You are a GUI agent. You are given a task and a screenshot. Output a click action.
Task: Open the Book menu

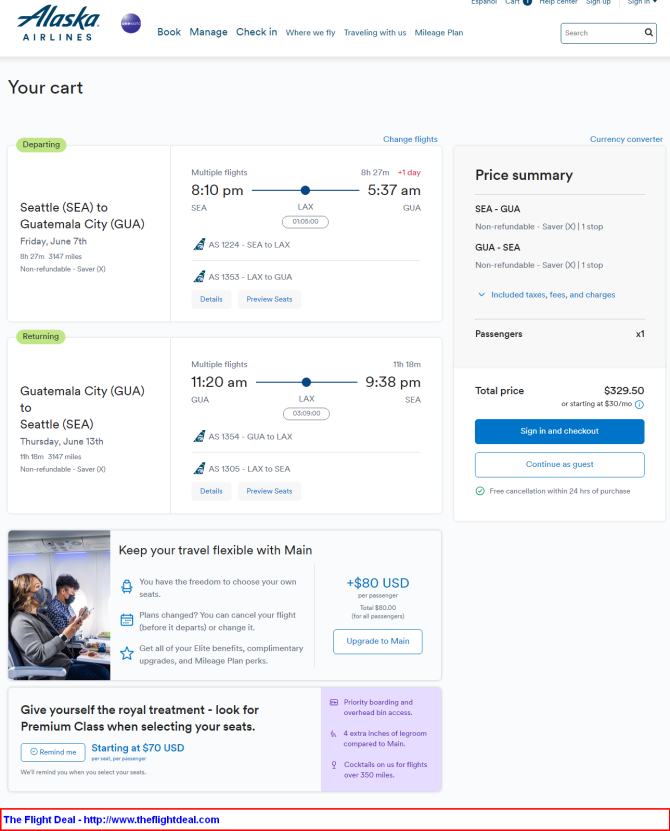coord(169,32)
